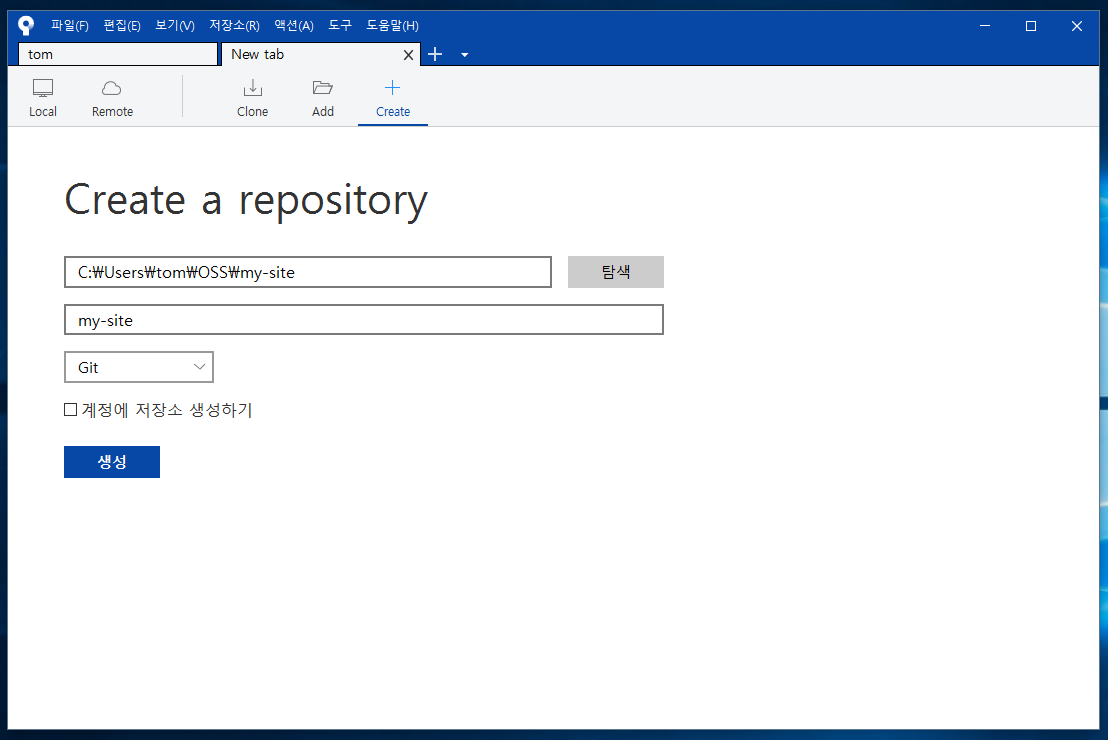Select the Create repository icon
This screenshot has height=740, width=1108.
tap(393, 98)
